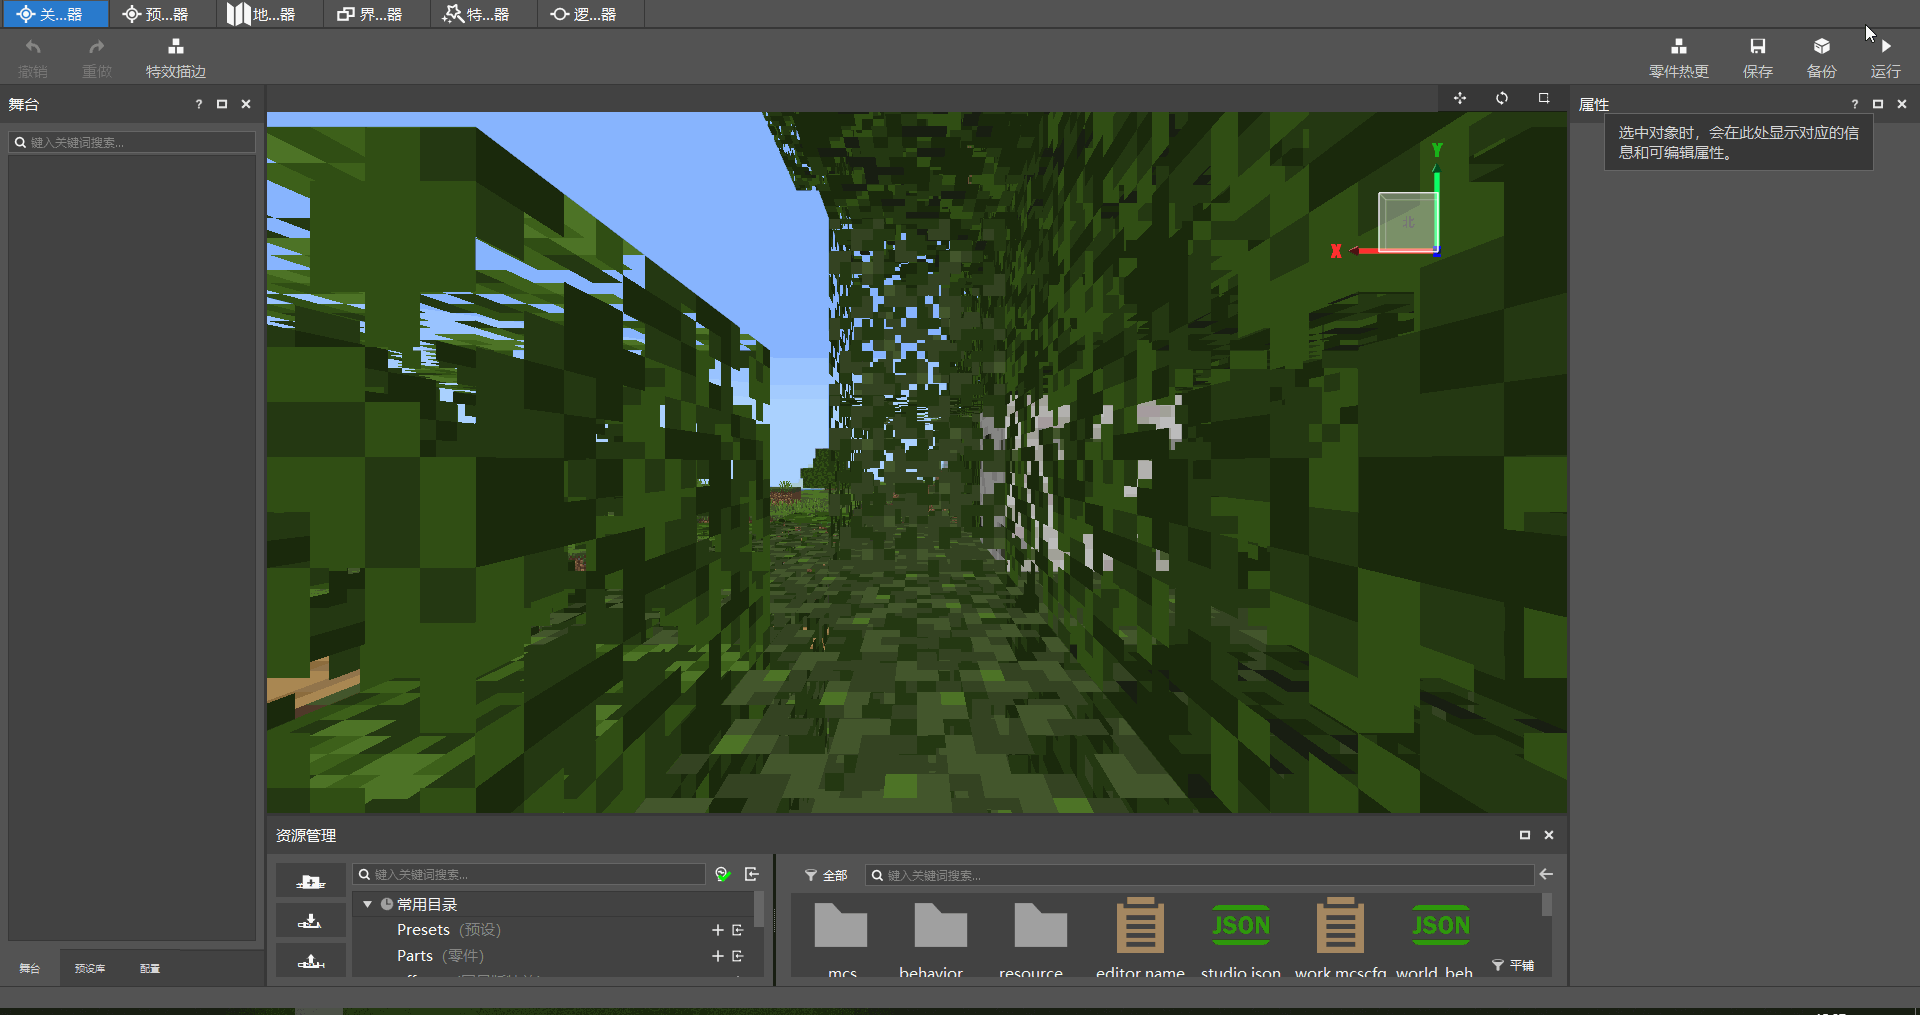Add new item to Parts with plus
The image size is (1920, 1015).
coord(717,956)
